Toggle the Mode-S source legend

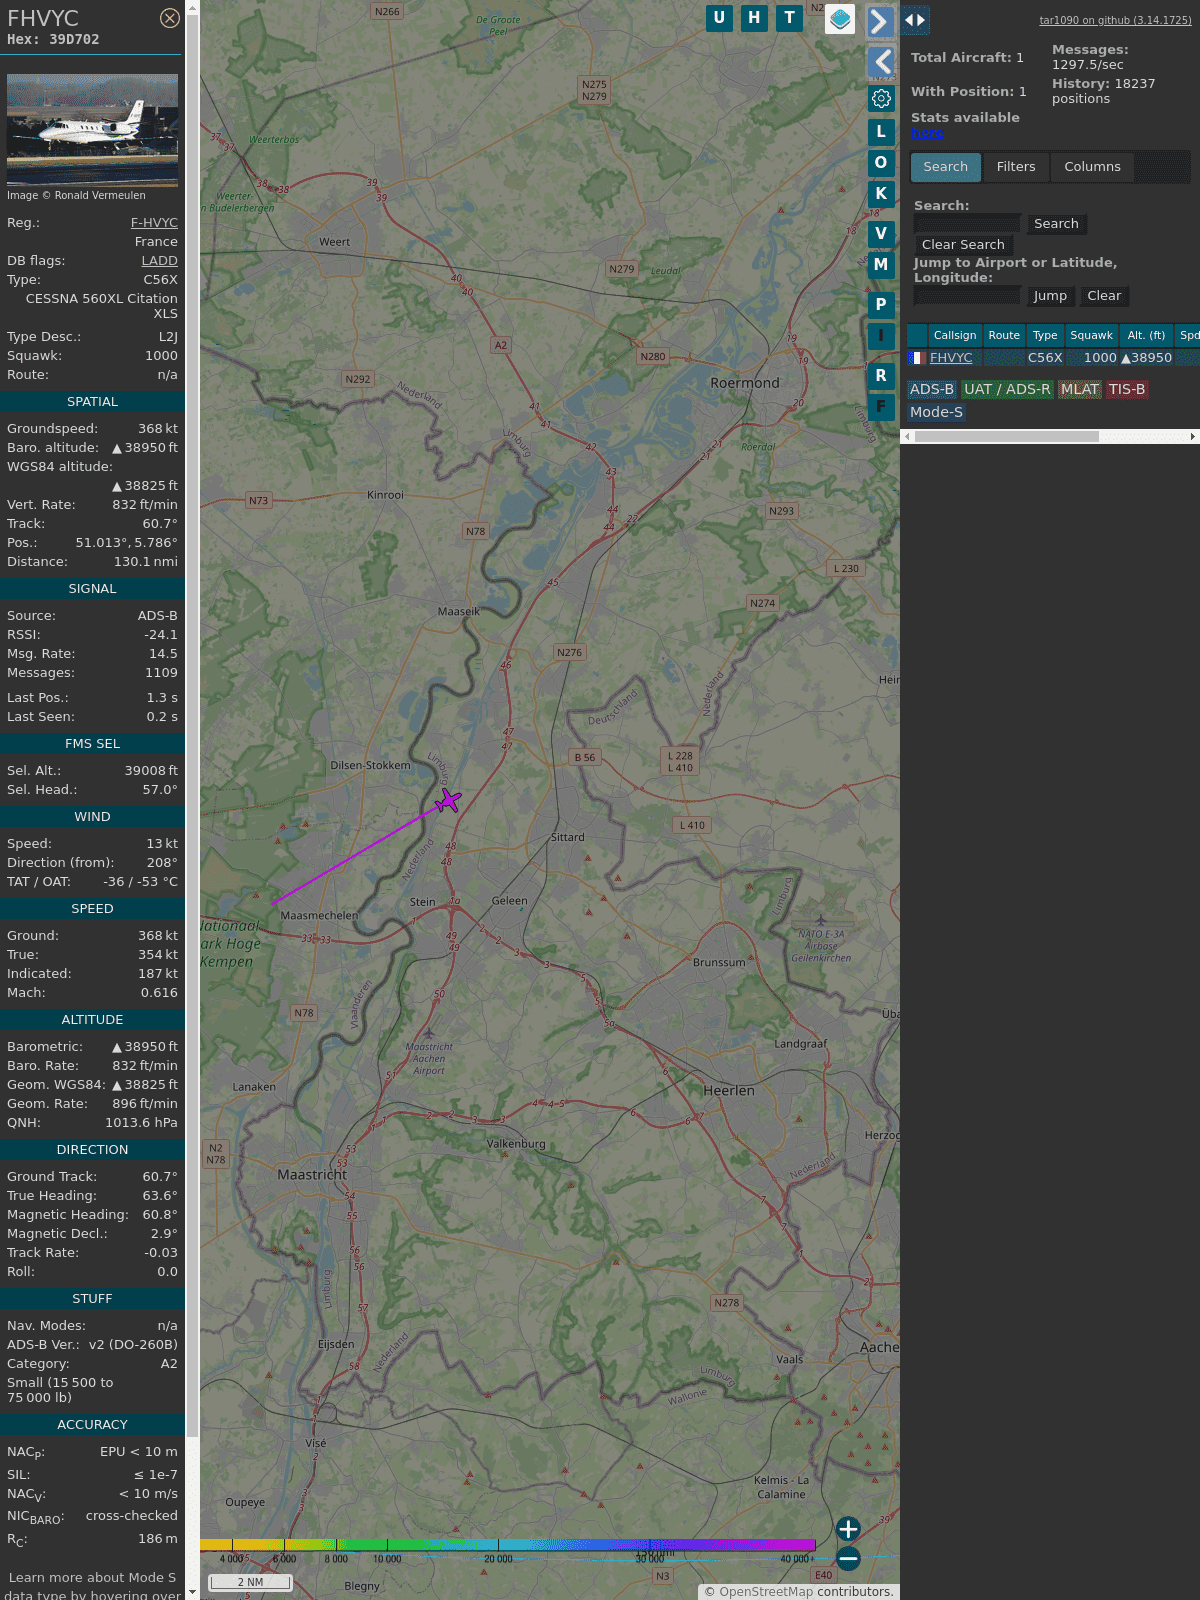(x=936, y=412)
